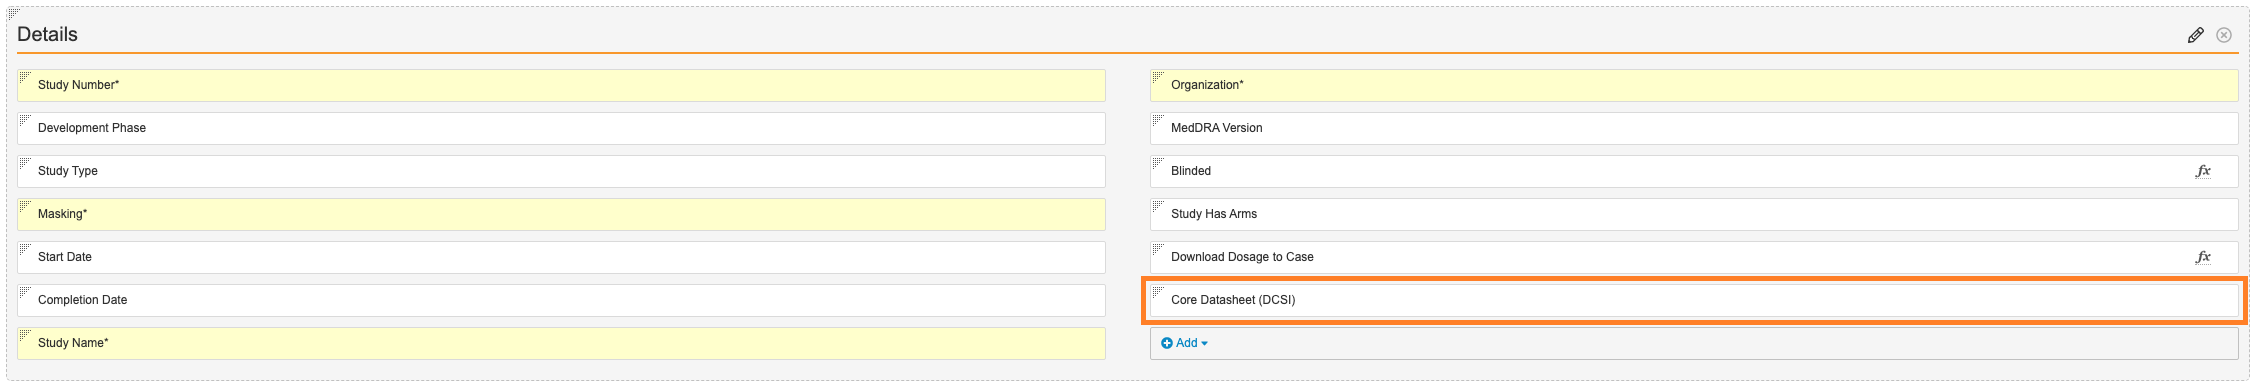2260x390 pixels.
Task: Select the Study Number* field
Action: [561, 85]
